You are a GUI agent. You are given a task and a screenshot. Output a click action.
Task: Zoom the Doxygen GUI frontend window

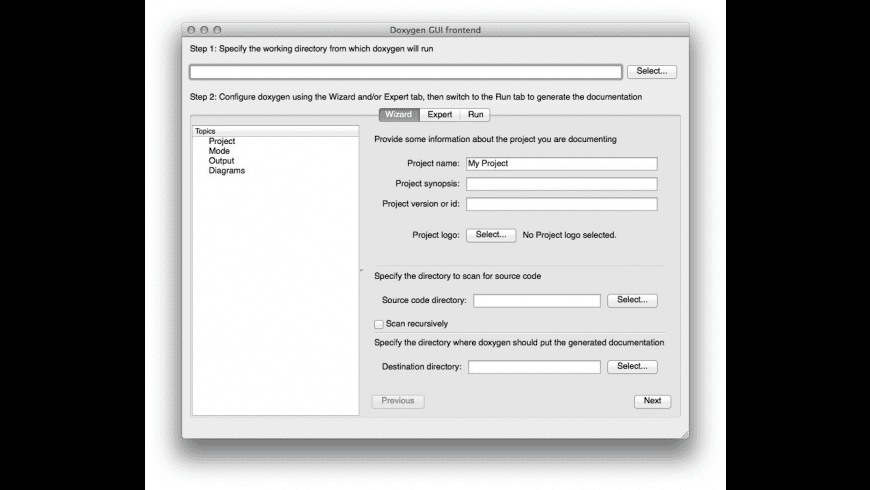[x=218, y=30]
